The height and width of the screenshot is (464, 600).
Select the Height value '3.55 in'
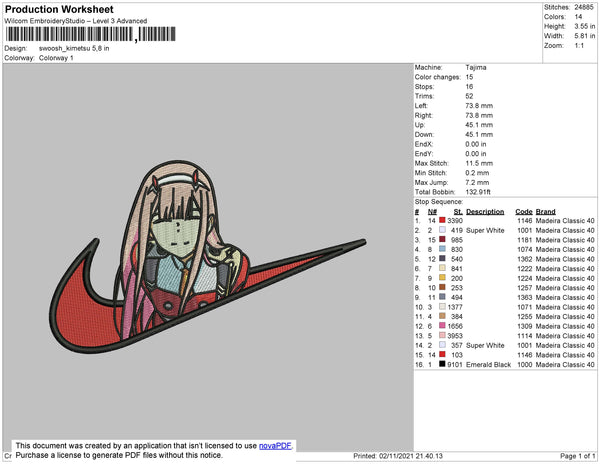tap(584, 26)
